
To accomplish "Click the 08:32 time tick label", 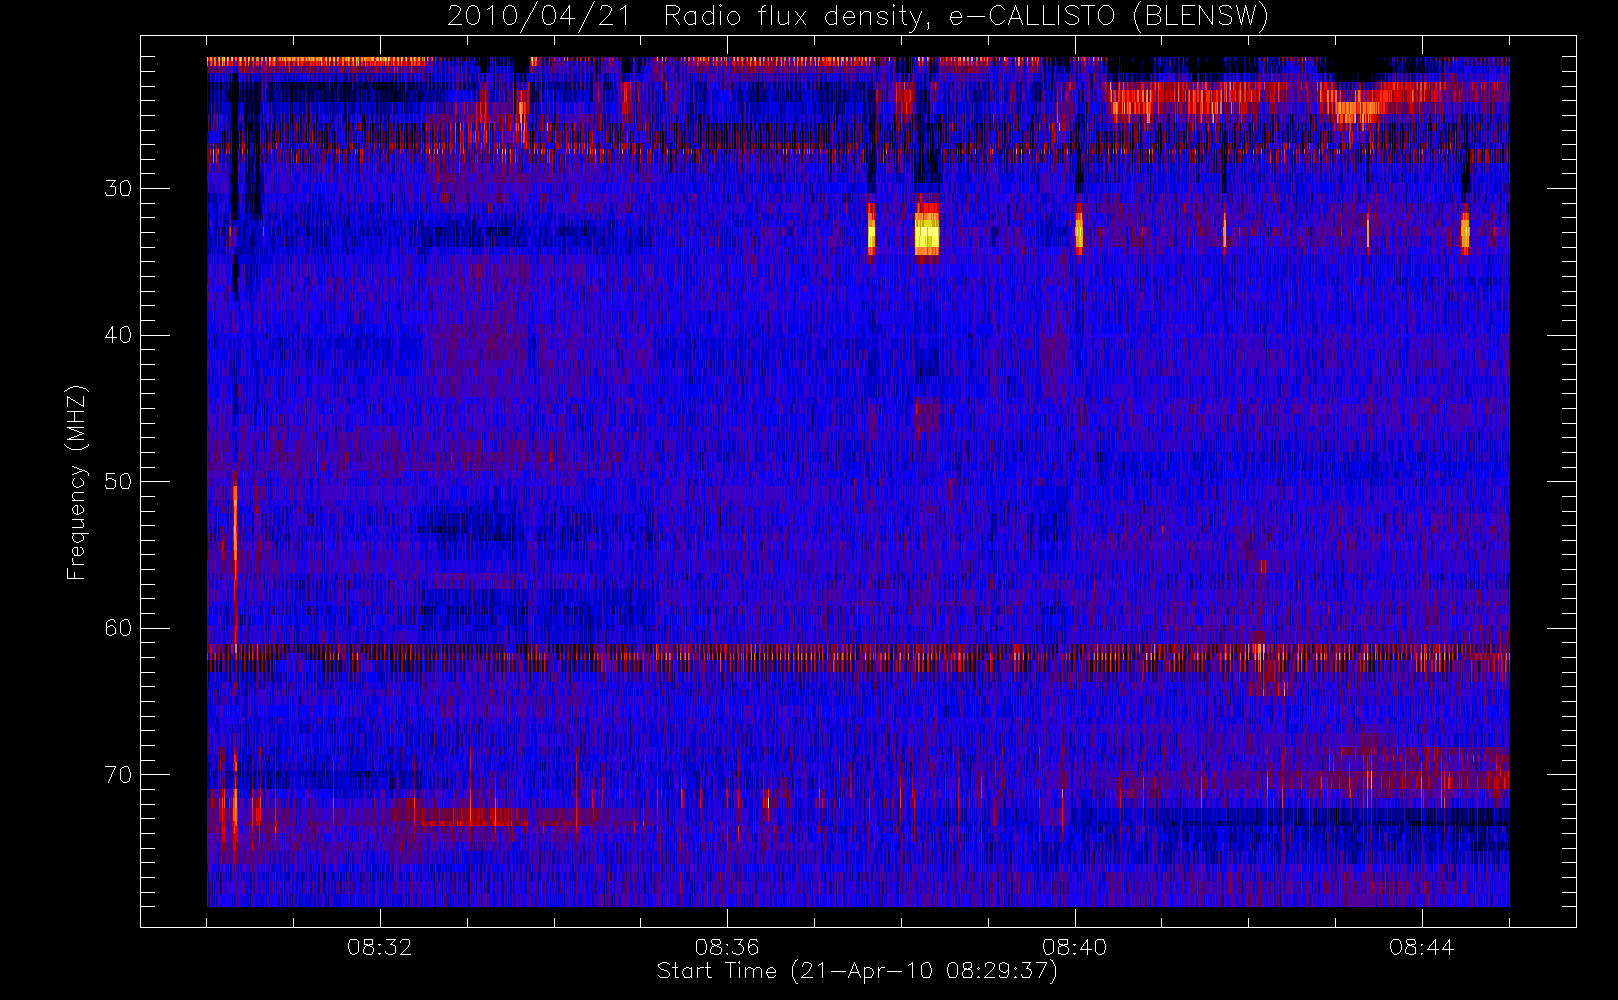I will 379,947.
